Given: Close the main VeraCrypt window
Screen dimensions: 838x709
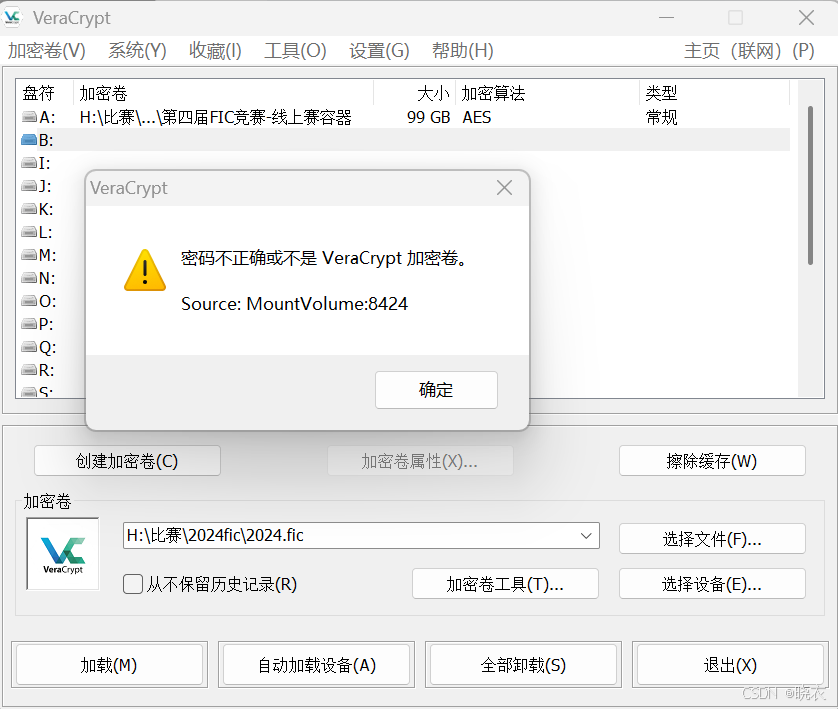Looking at the screenshot, I should (x=806, y=18).
